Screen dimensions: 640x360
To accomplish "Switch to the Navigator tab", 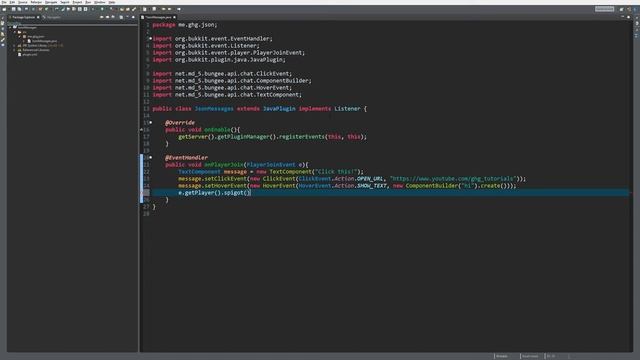I will tap(52, 17).
